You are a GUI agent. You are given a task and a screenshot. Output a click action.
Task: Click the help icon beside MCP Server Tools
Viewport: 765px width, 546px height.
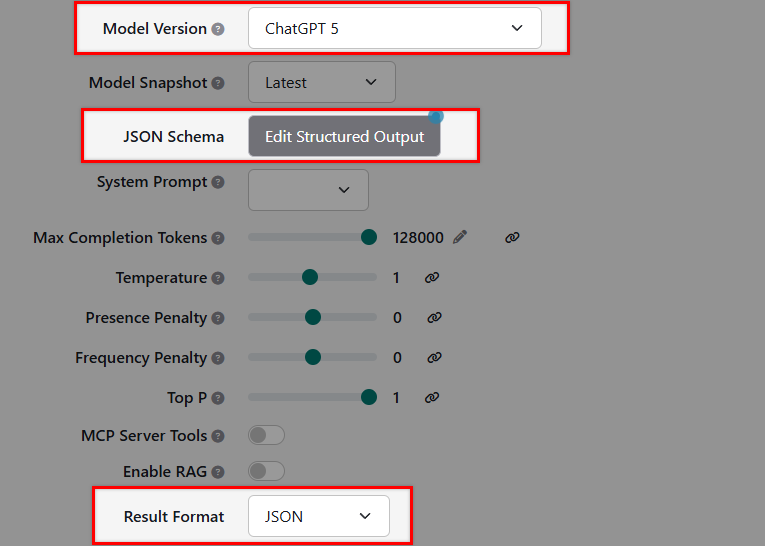[218, 437]
